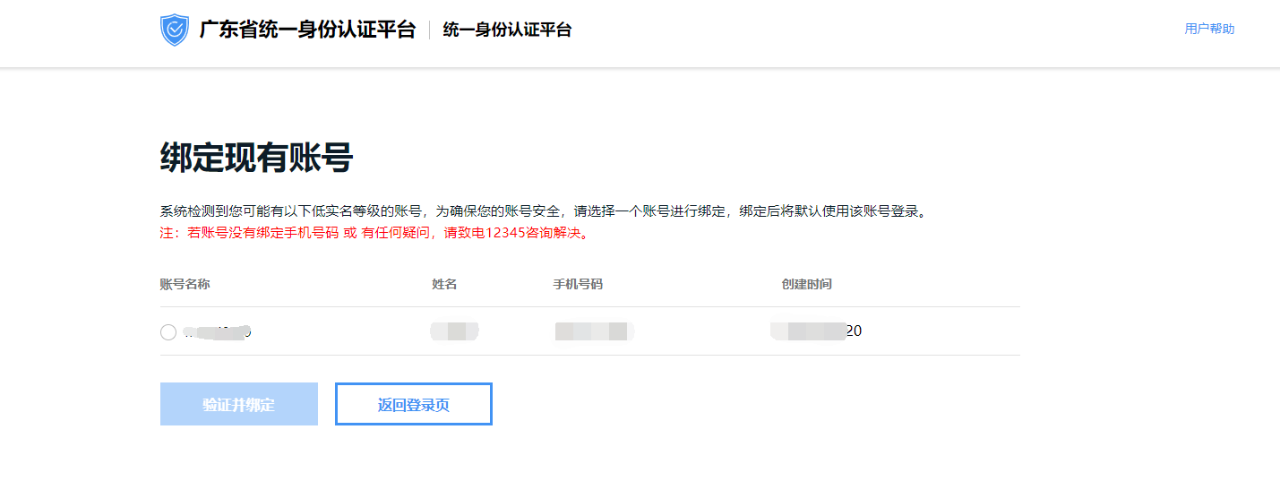1280x490 pixels.
Task: Click the 账号名称 column header
Action: [x=185, y=284]
